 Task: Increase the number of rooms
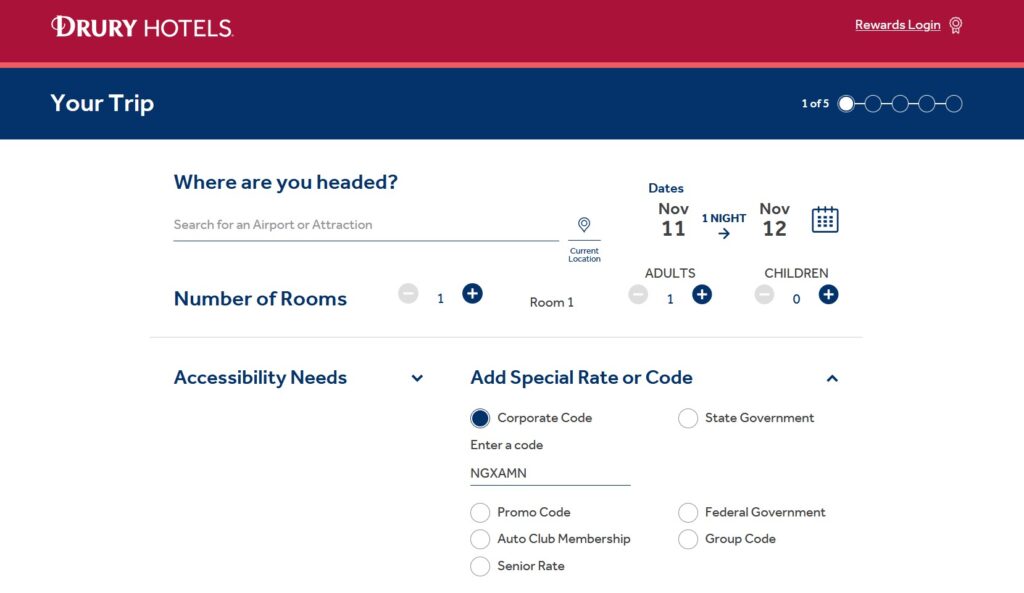click(472, 294)
